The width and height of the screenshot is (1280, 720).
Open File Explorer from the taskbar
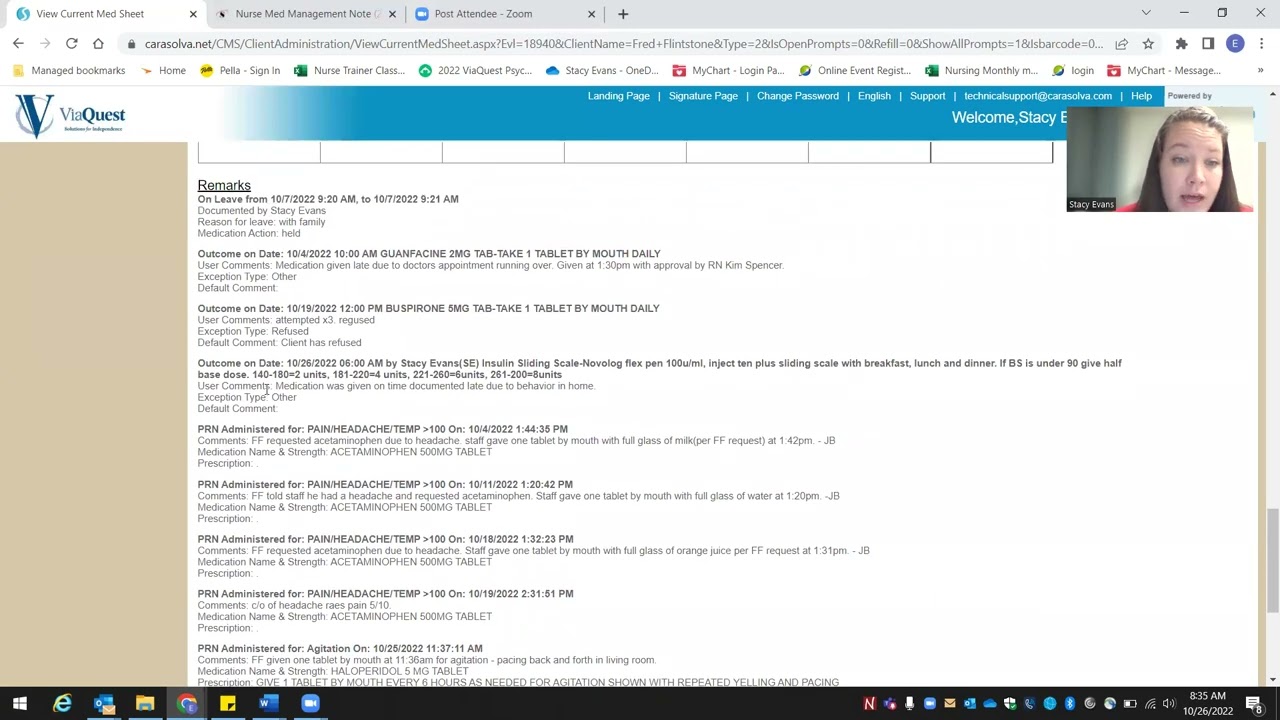coord(145,704)
